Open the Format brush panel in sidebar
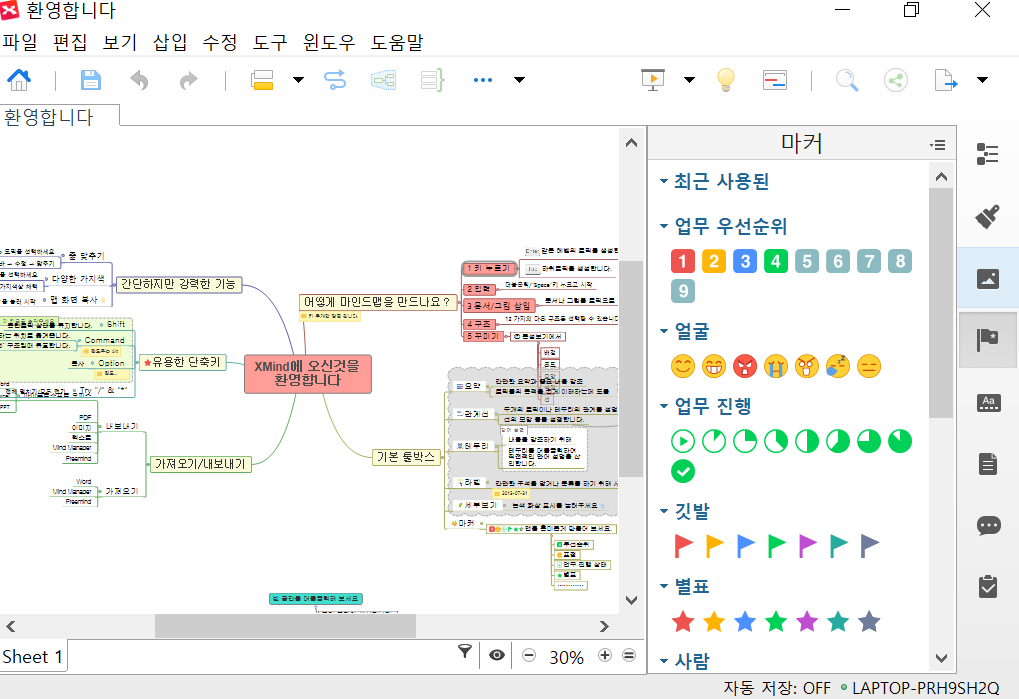 click(x=988, y=216)
